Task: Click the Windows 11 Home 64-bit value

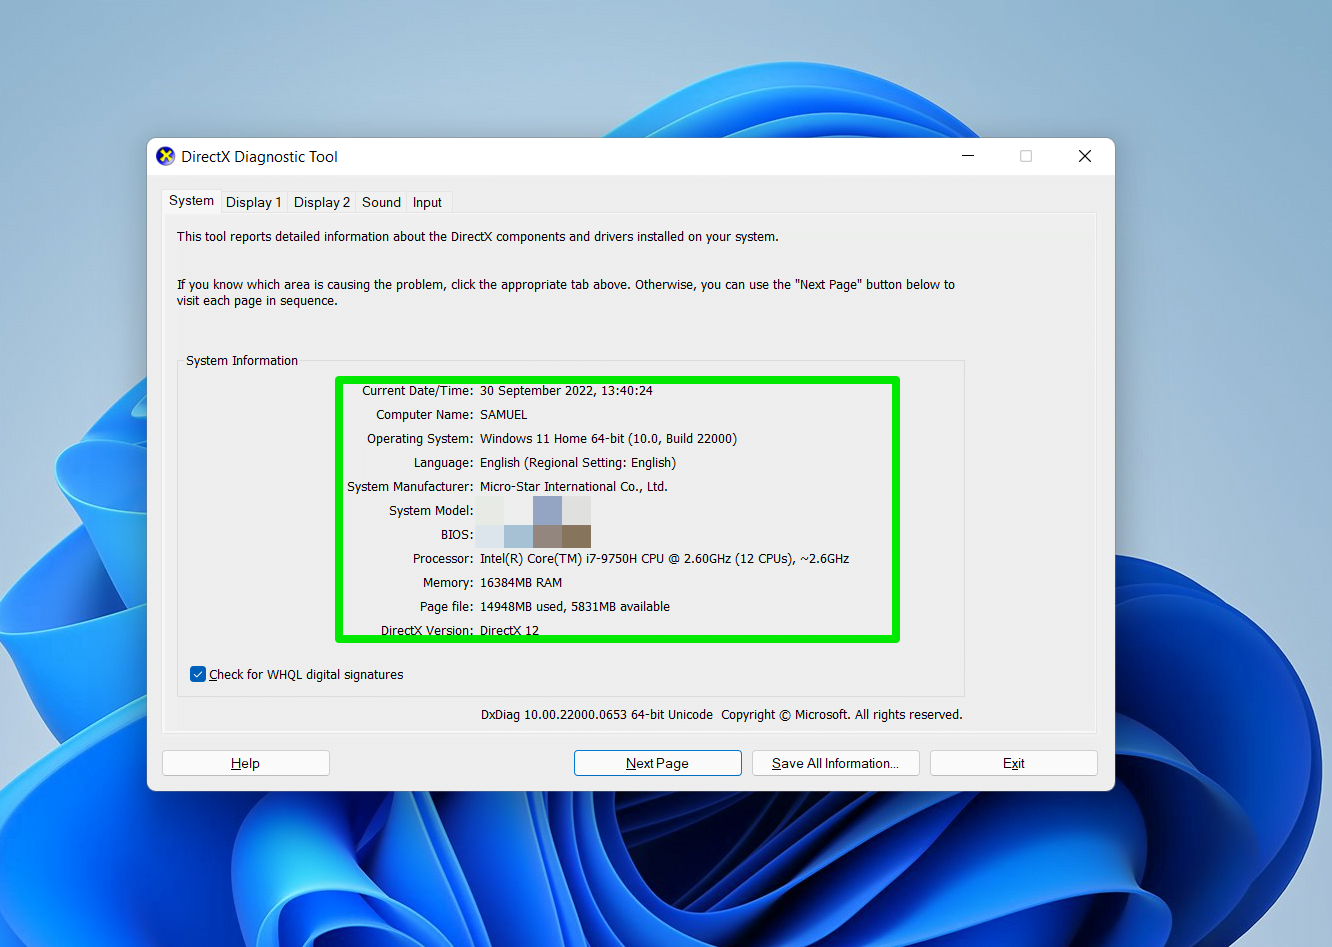Action: tap(608, 439)
